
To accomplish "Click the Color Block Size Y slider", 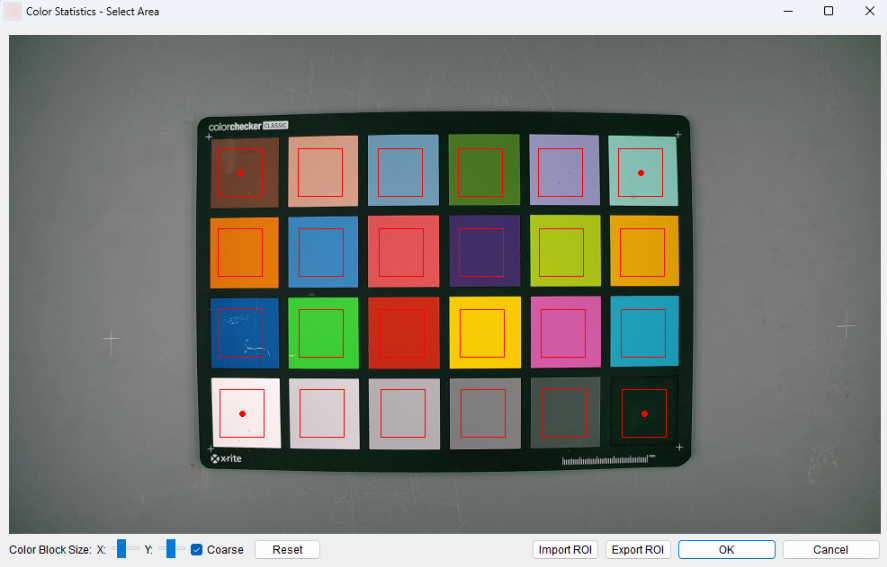I will click(x=171, y=549).
